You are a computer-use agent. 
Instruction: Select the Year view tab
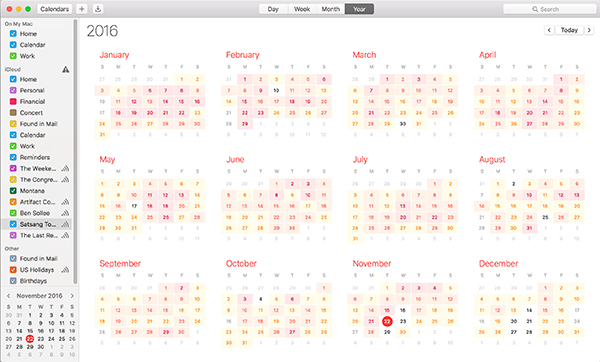click(359, 9)
